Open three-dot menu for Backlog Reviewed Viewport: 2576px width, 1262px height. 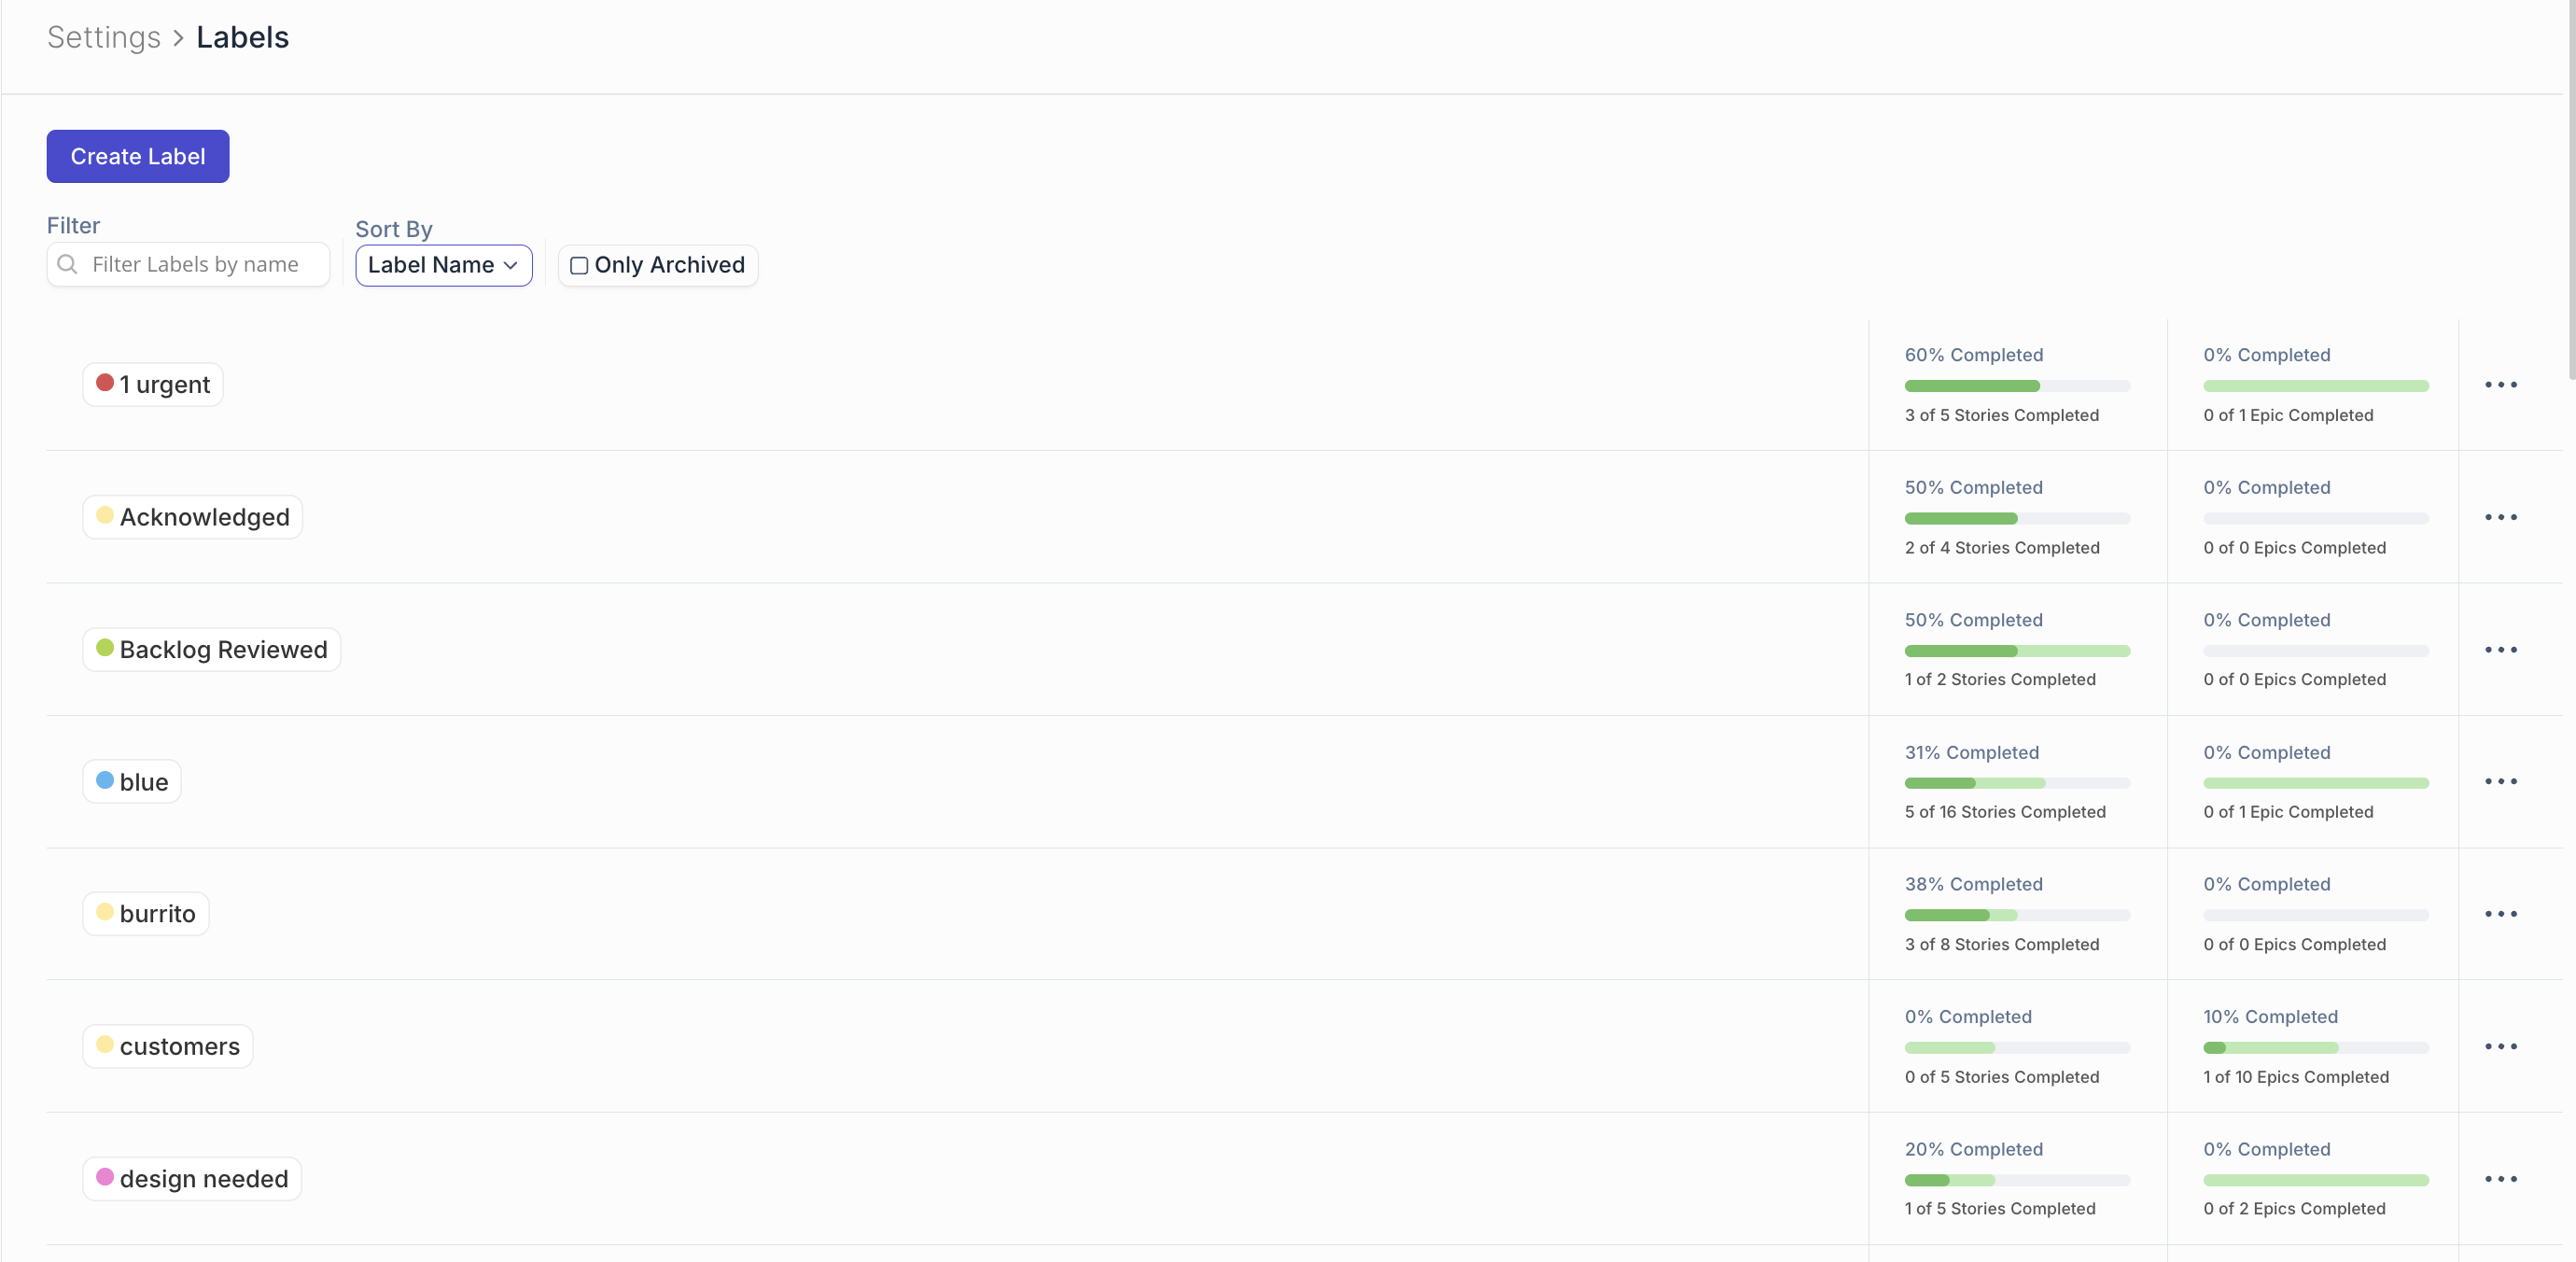click(2500, 650)
